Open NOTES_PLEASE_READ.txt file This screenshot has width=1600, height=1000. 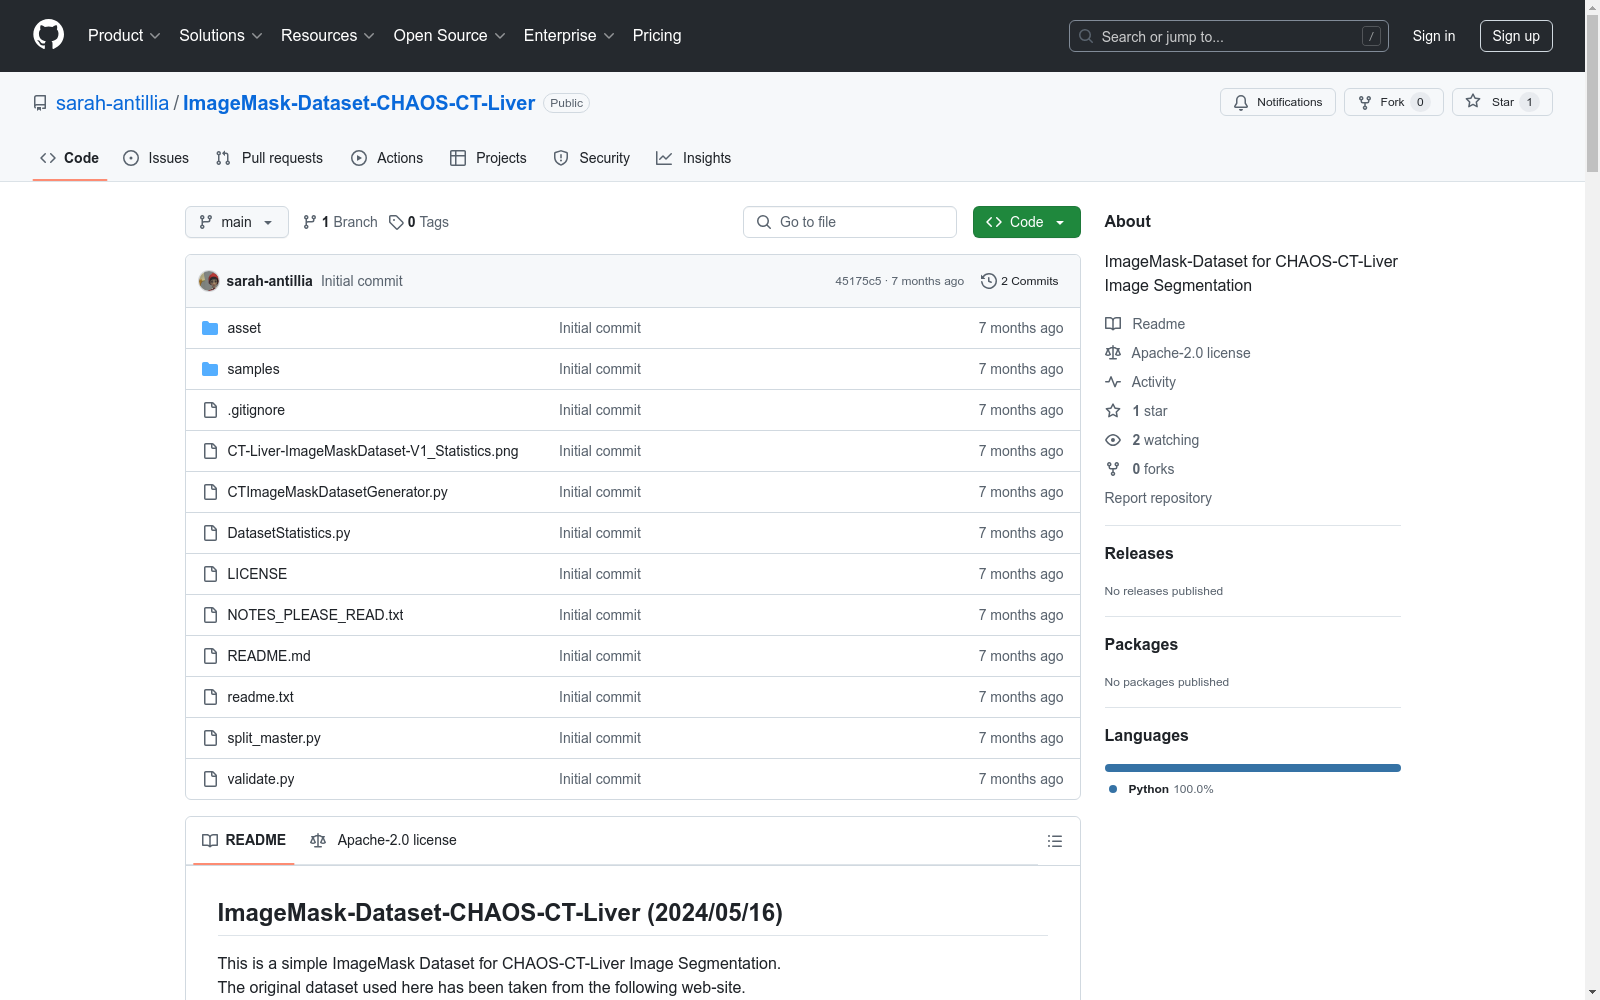[315, 615]
